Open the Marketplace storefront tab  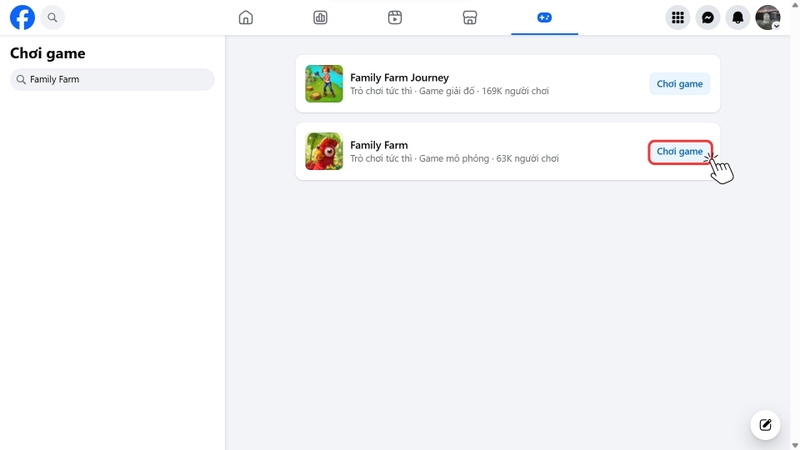[x=470, y=17]
